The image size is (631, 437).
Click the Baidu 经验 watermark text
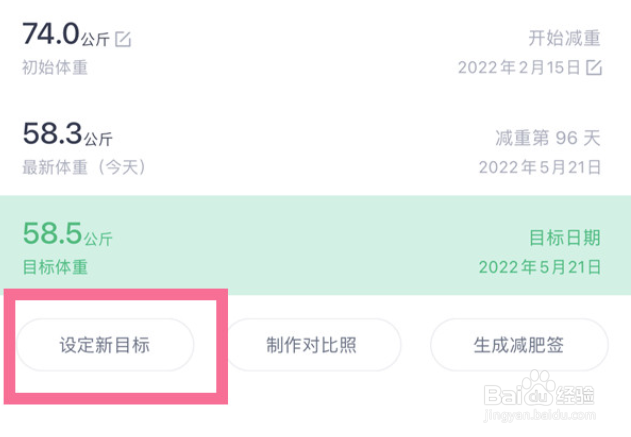click(592, 393)
